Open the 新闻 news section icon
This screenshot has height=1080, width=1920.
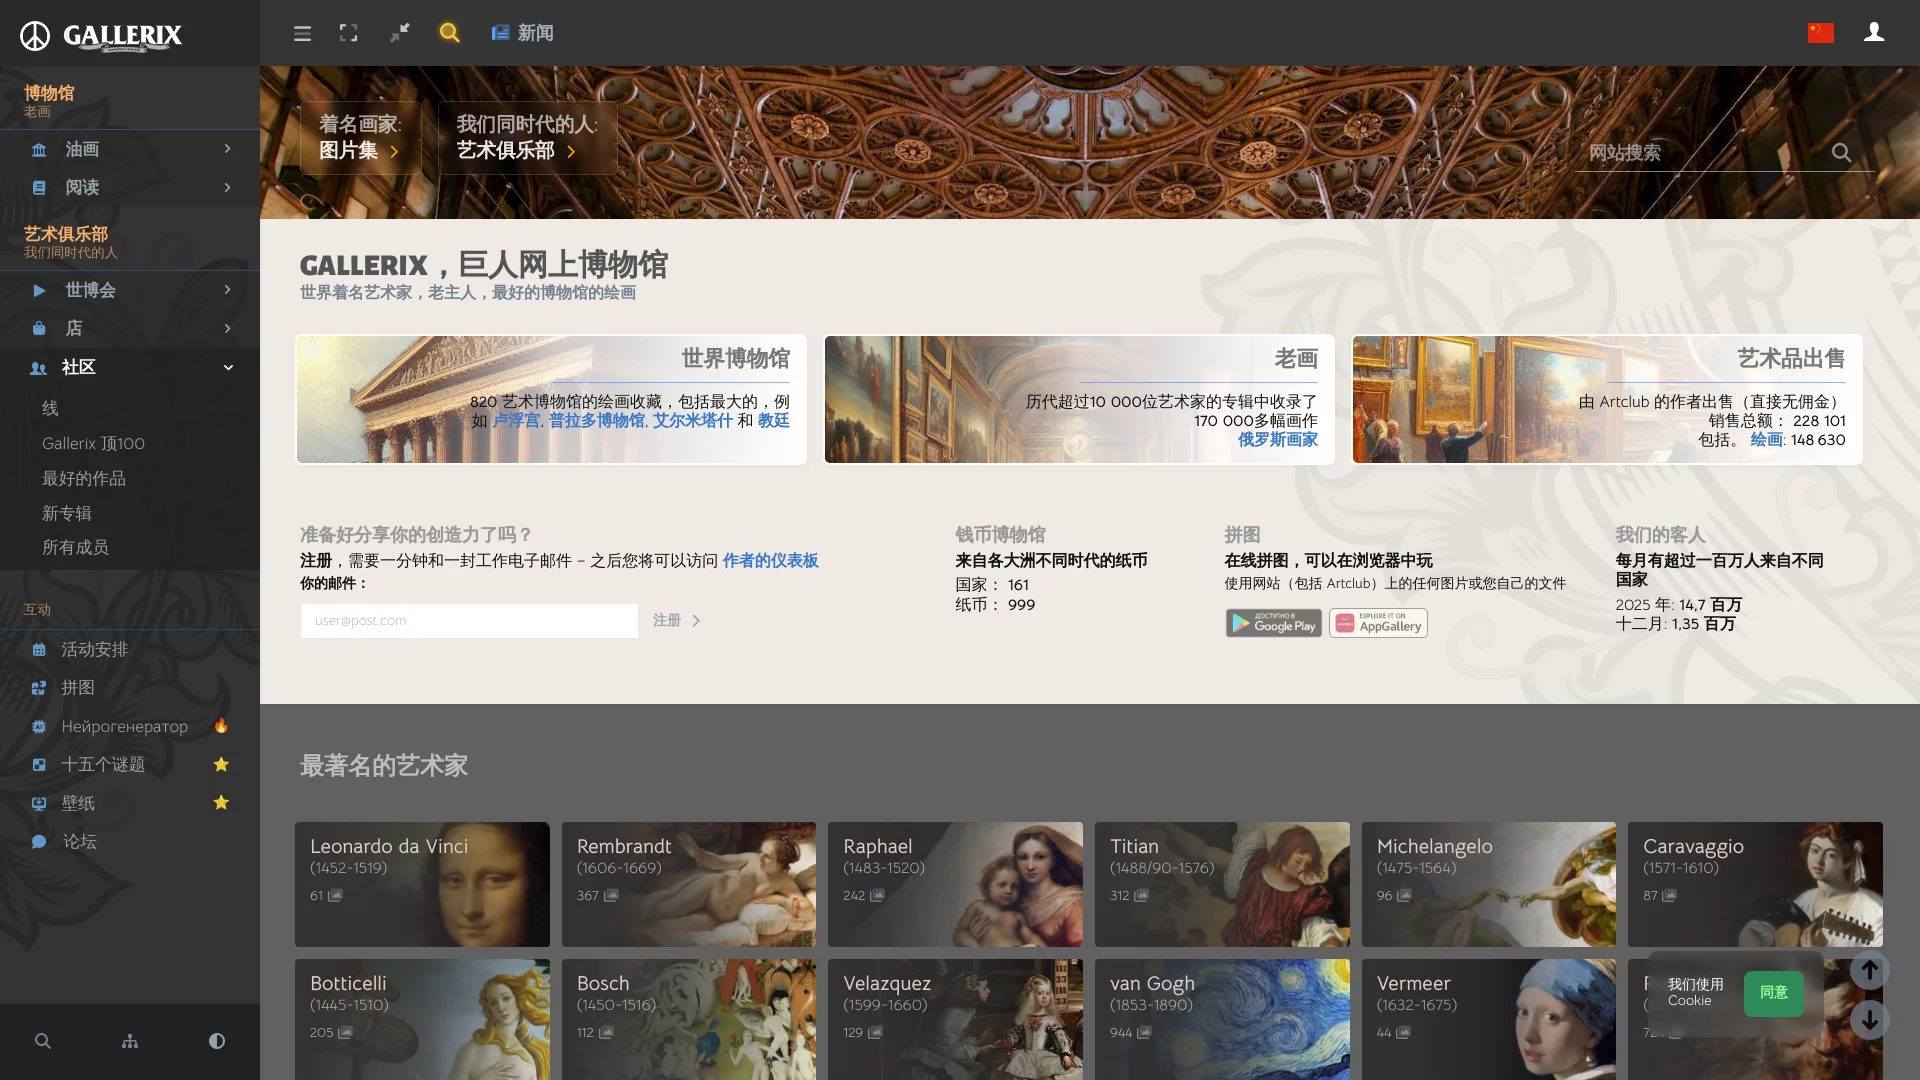coord(500,32)
